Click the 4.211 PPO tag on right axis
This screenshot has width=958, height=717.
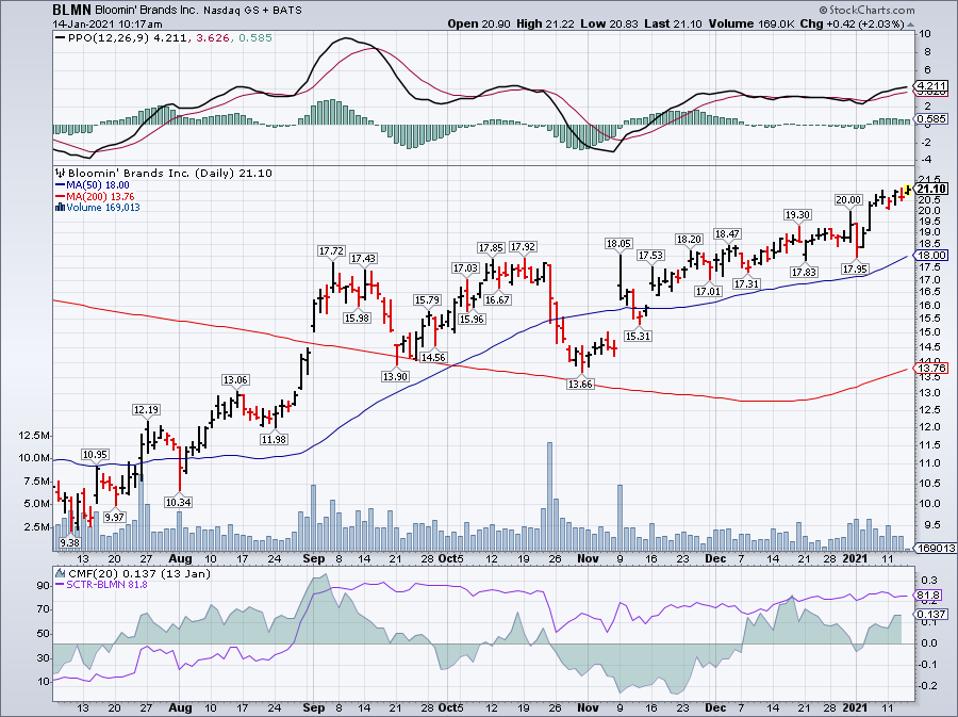[x=932, y=86]
